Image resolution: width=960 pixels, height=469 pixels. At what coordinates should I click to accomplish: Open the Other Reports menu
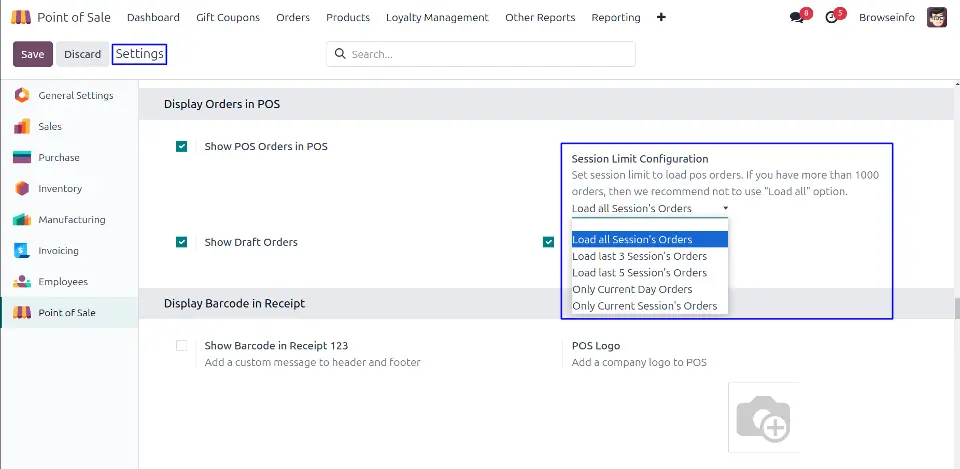540,17
